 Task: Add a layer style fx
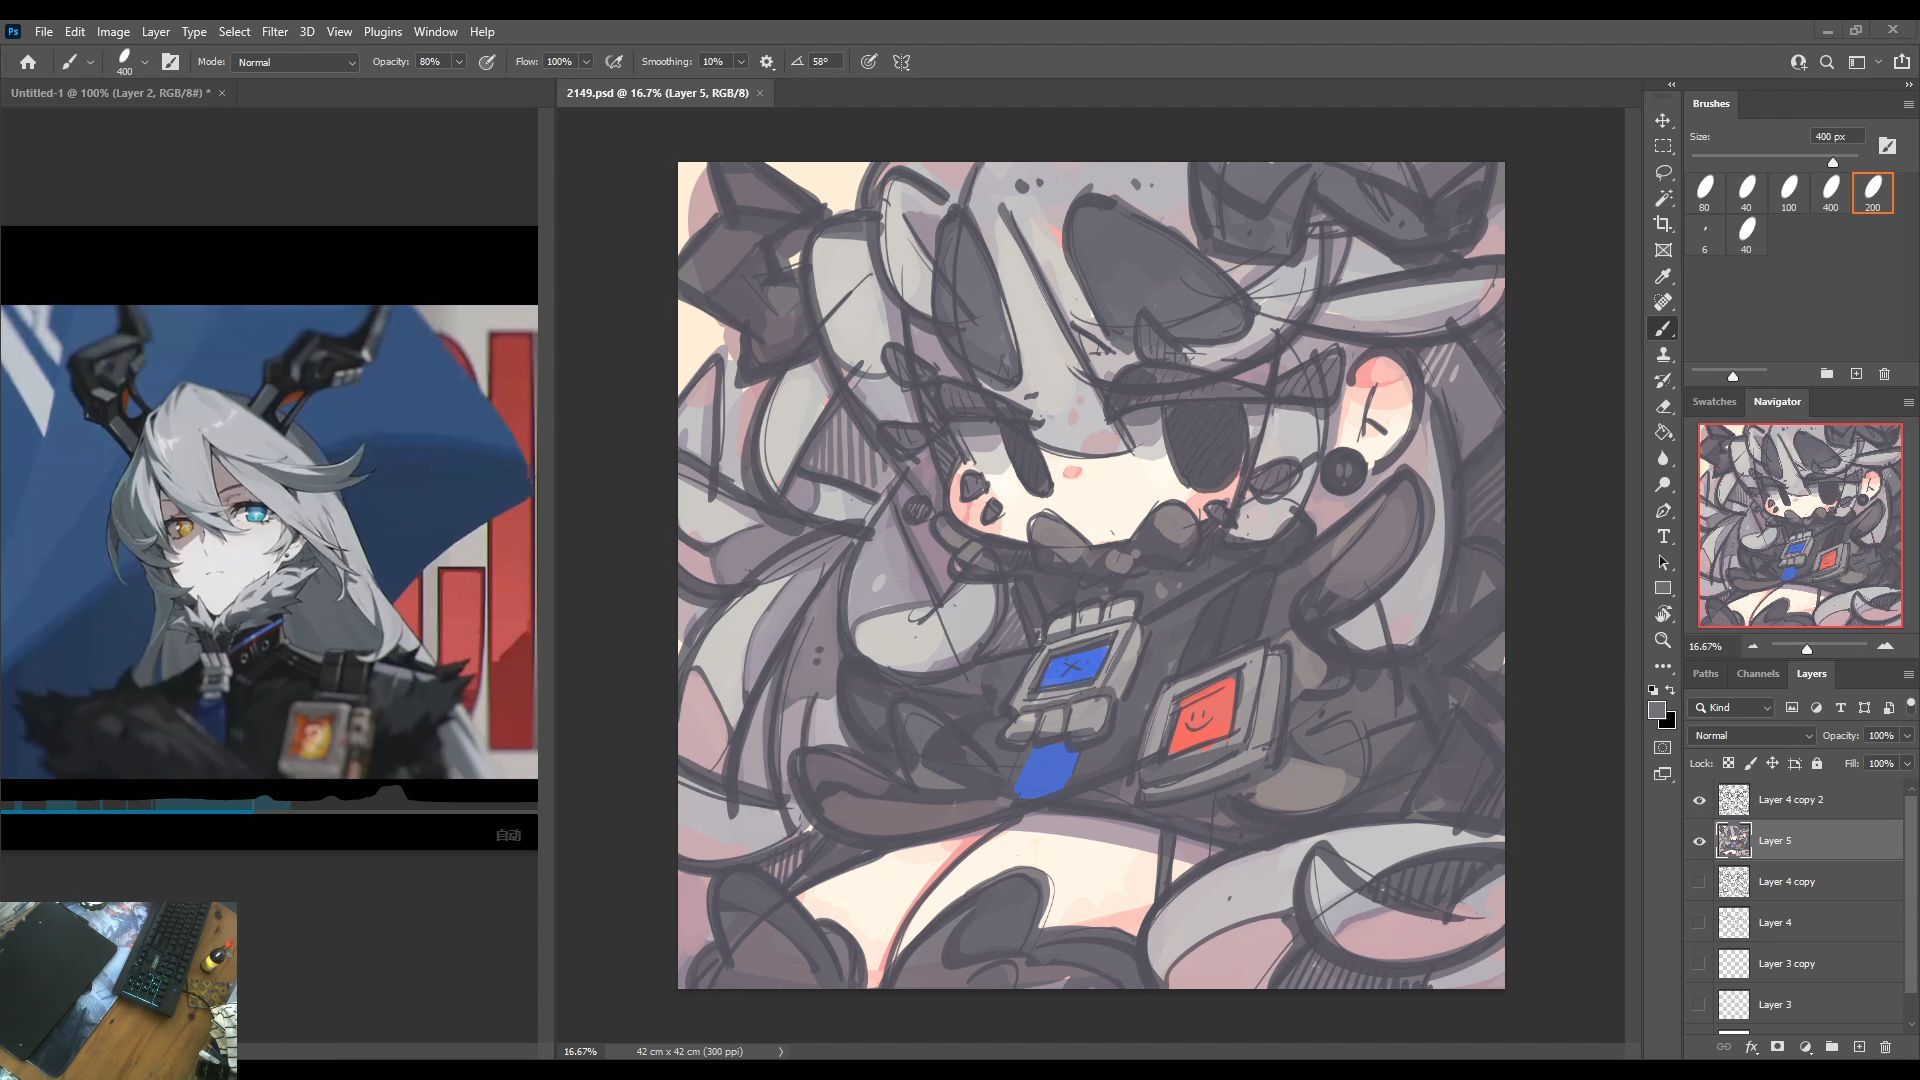[1751, 1047]
